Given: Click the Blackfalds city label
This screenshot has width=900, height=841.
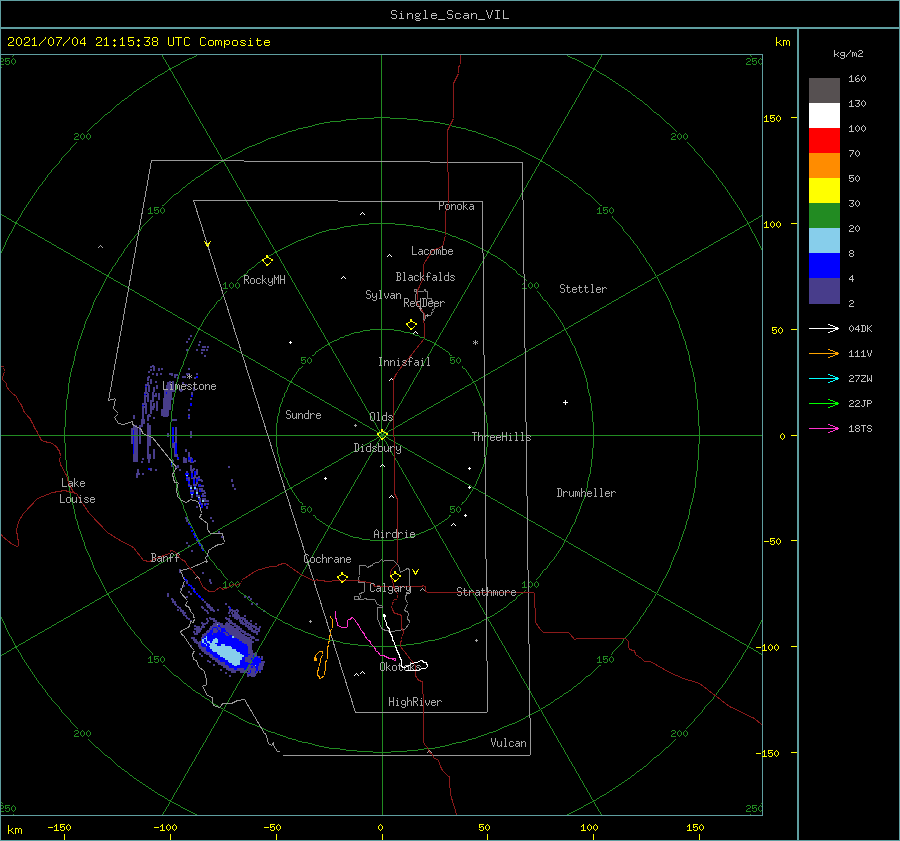Looking at the screenshot, I should (425, 277).
